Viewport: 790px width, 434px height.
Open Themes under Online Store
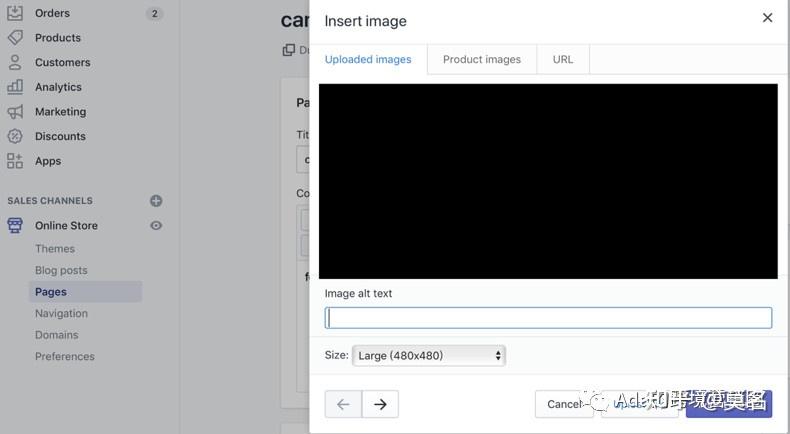pos(55,249)
